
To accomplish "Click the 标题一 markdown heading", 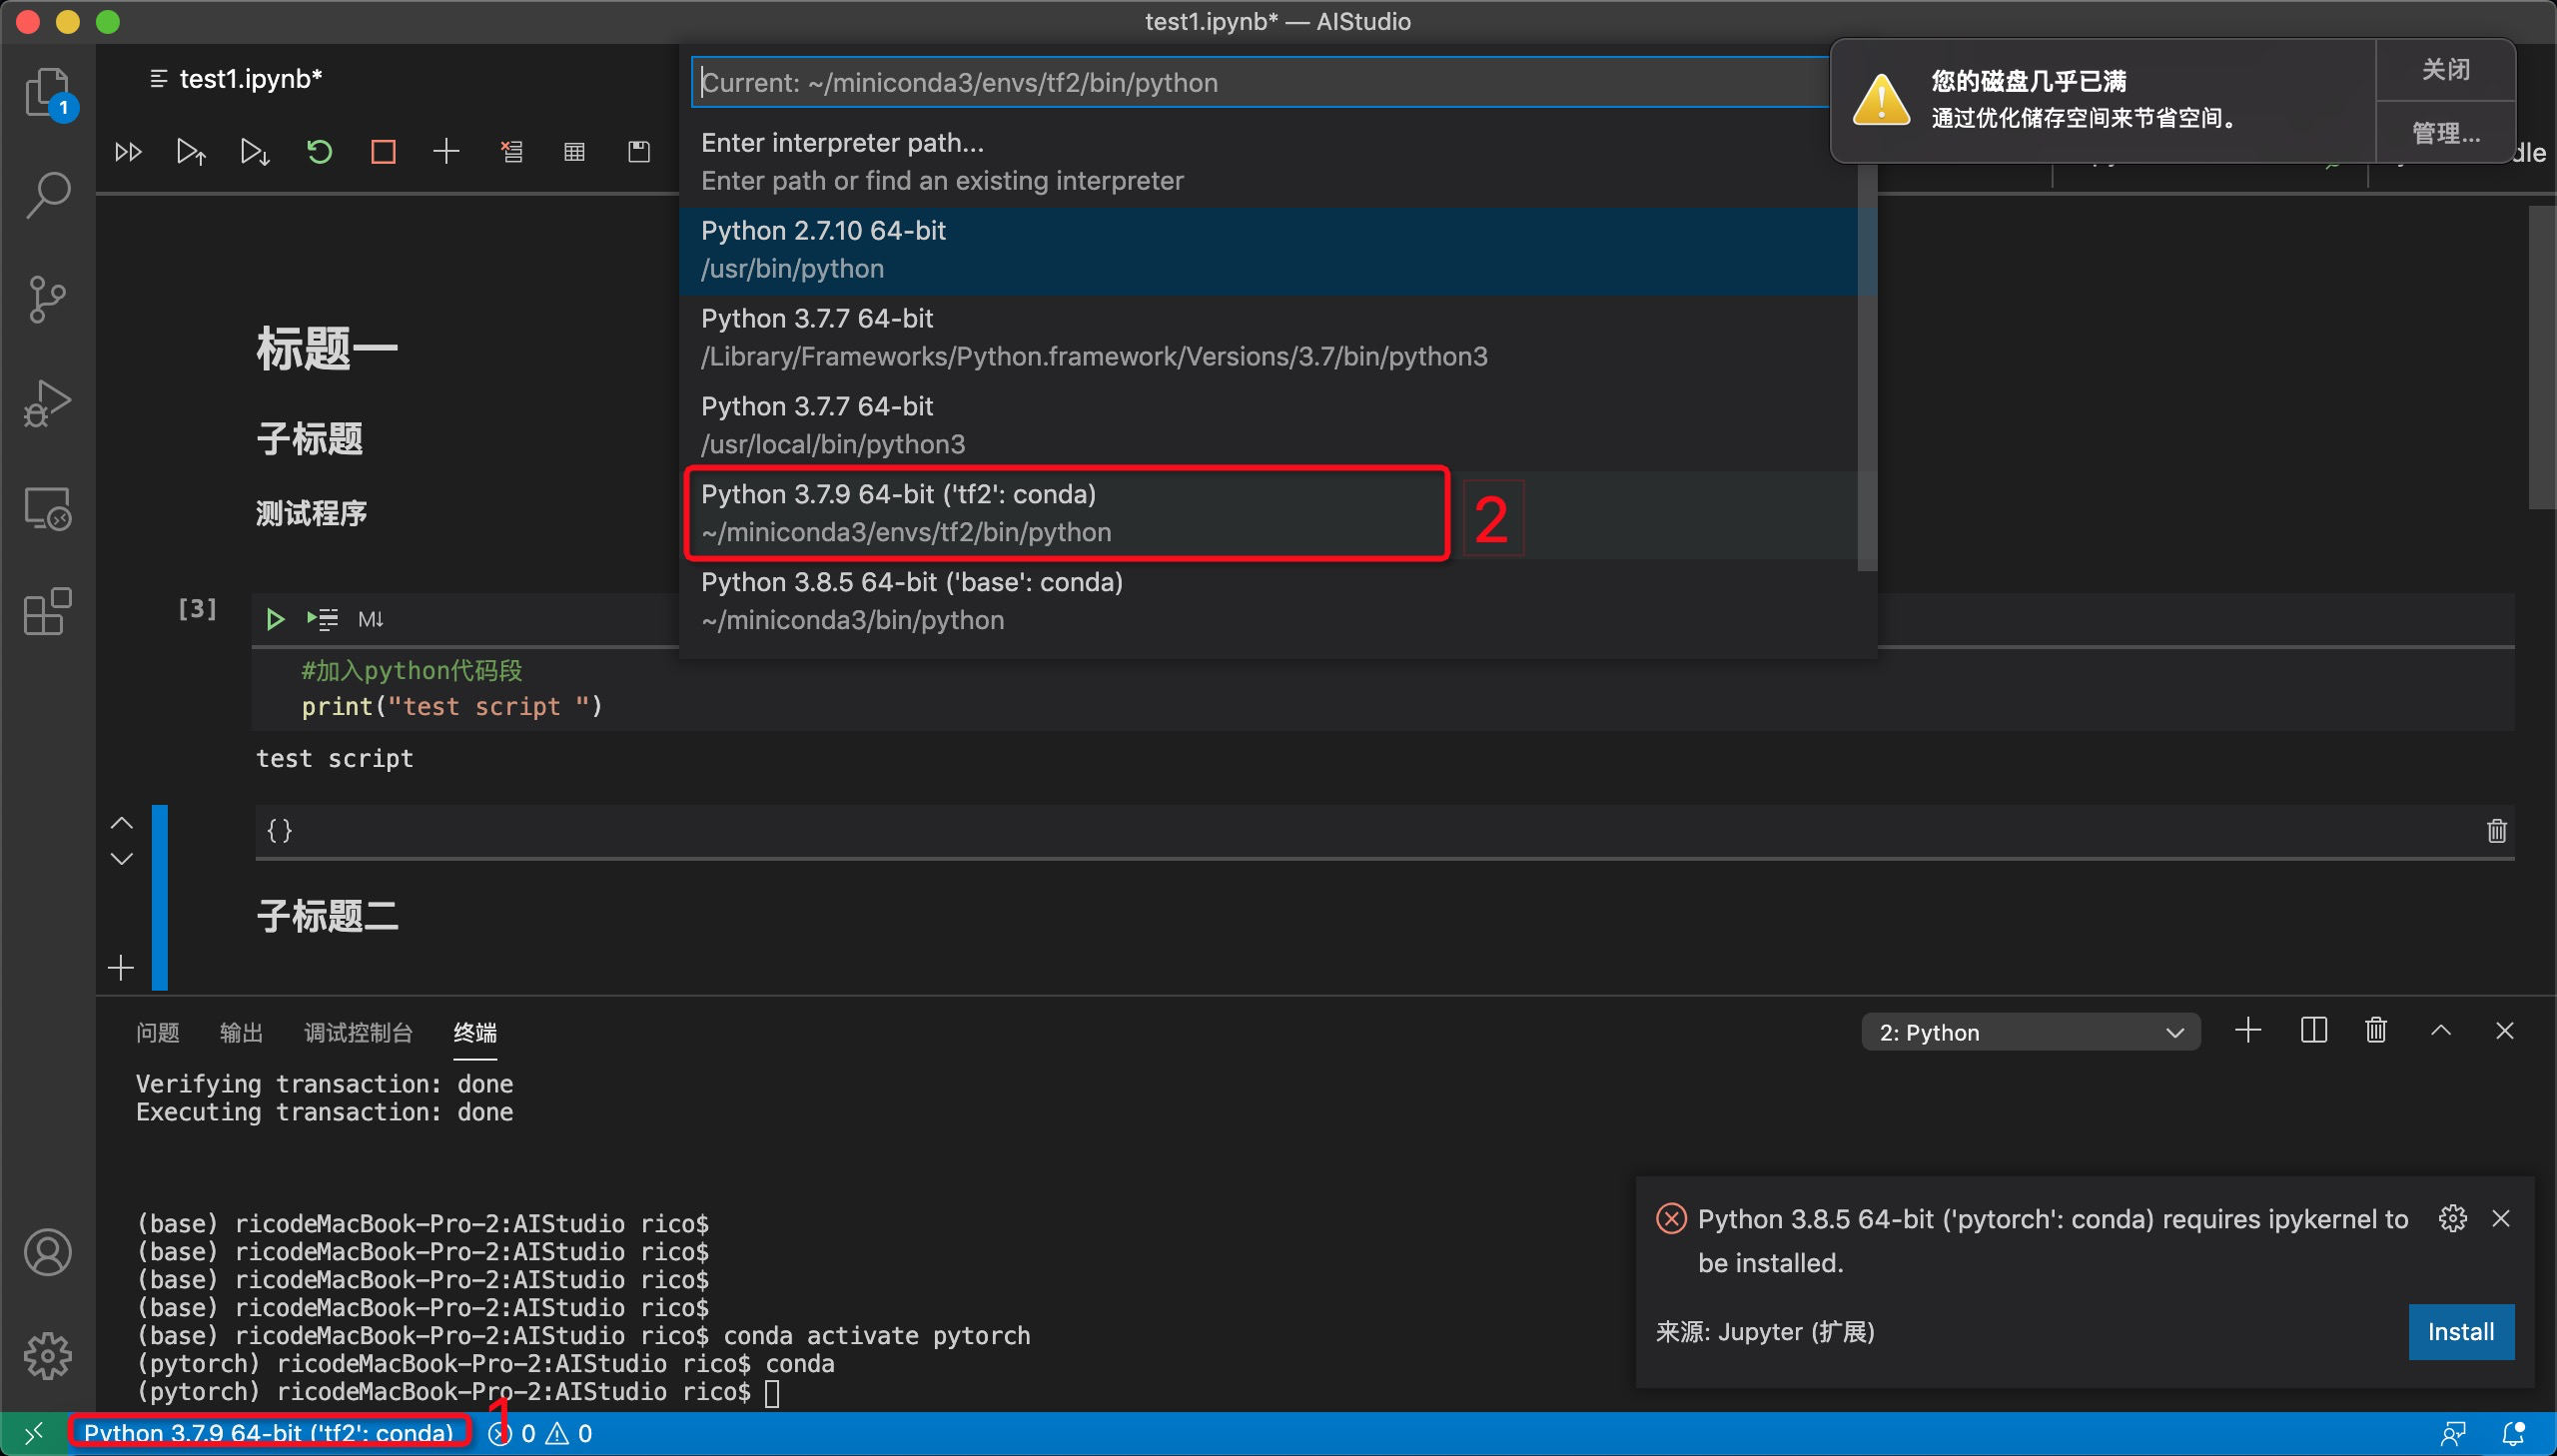I will [x=327, y=349].
